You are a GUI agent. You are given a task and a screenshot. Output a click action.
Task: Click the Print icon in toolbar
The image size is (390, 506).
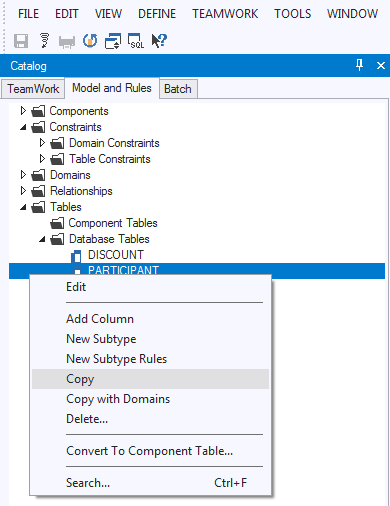click(67, 42)
